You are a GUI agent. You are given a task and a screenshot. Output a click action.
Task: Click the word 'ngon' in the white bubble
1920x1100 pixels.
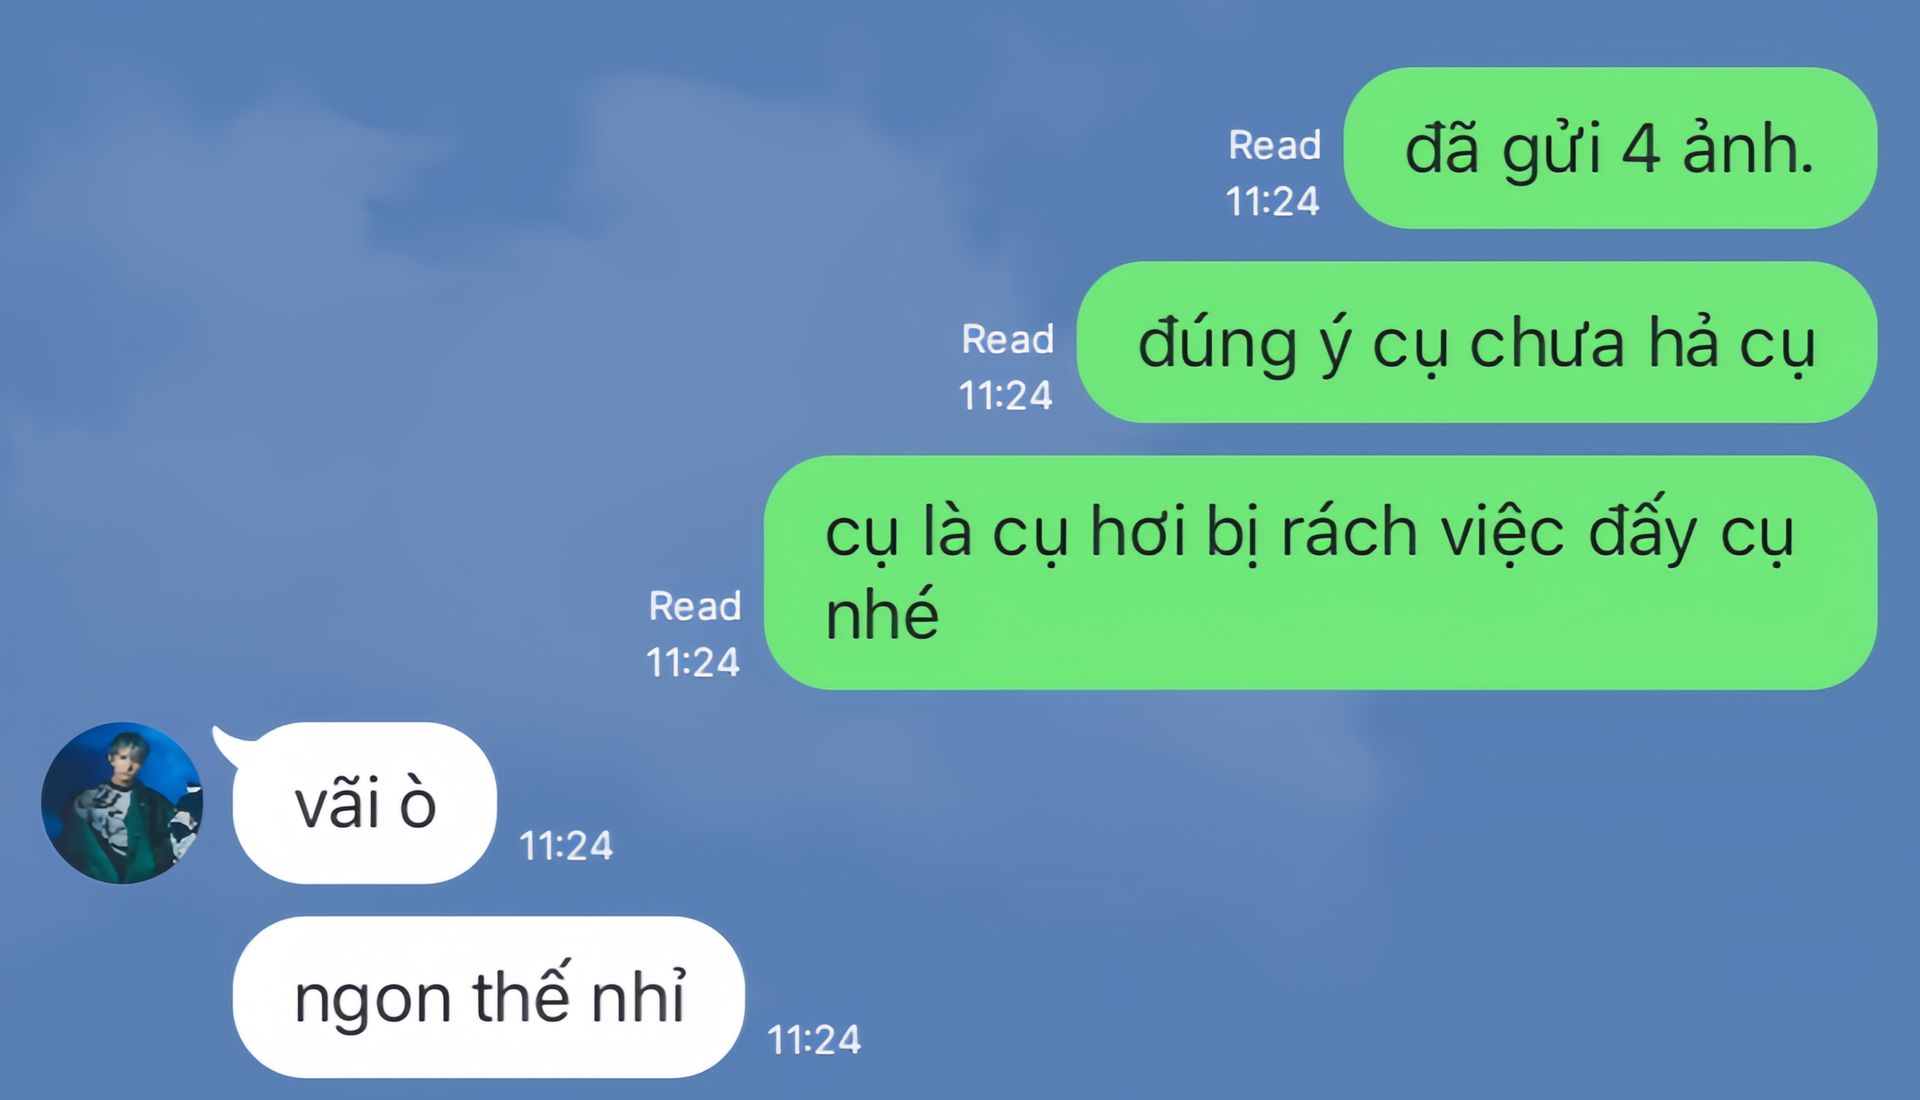coord(373,1001)
